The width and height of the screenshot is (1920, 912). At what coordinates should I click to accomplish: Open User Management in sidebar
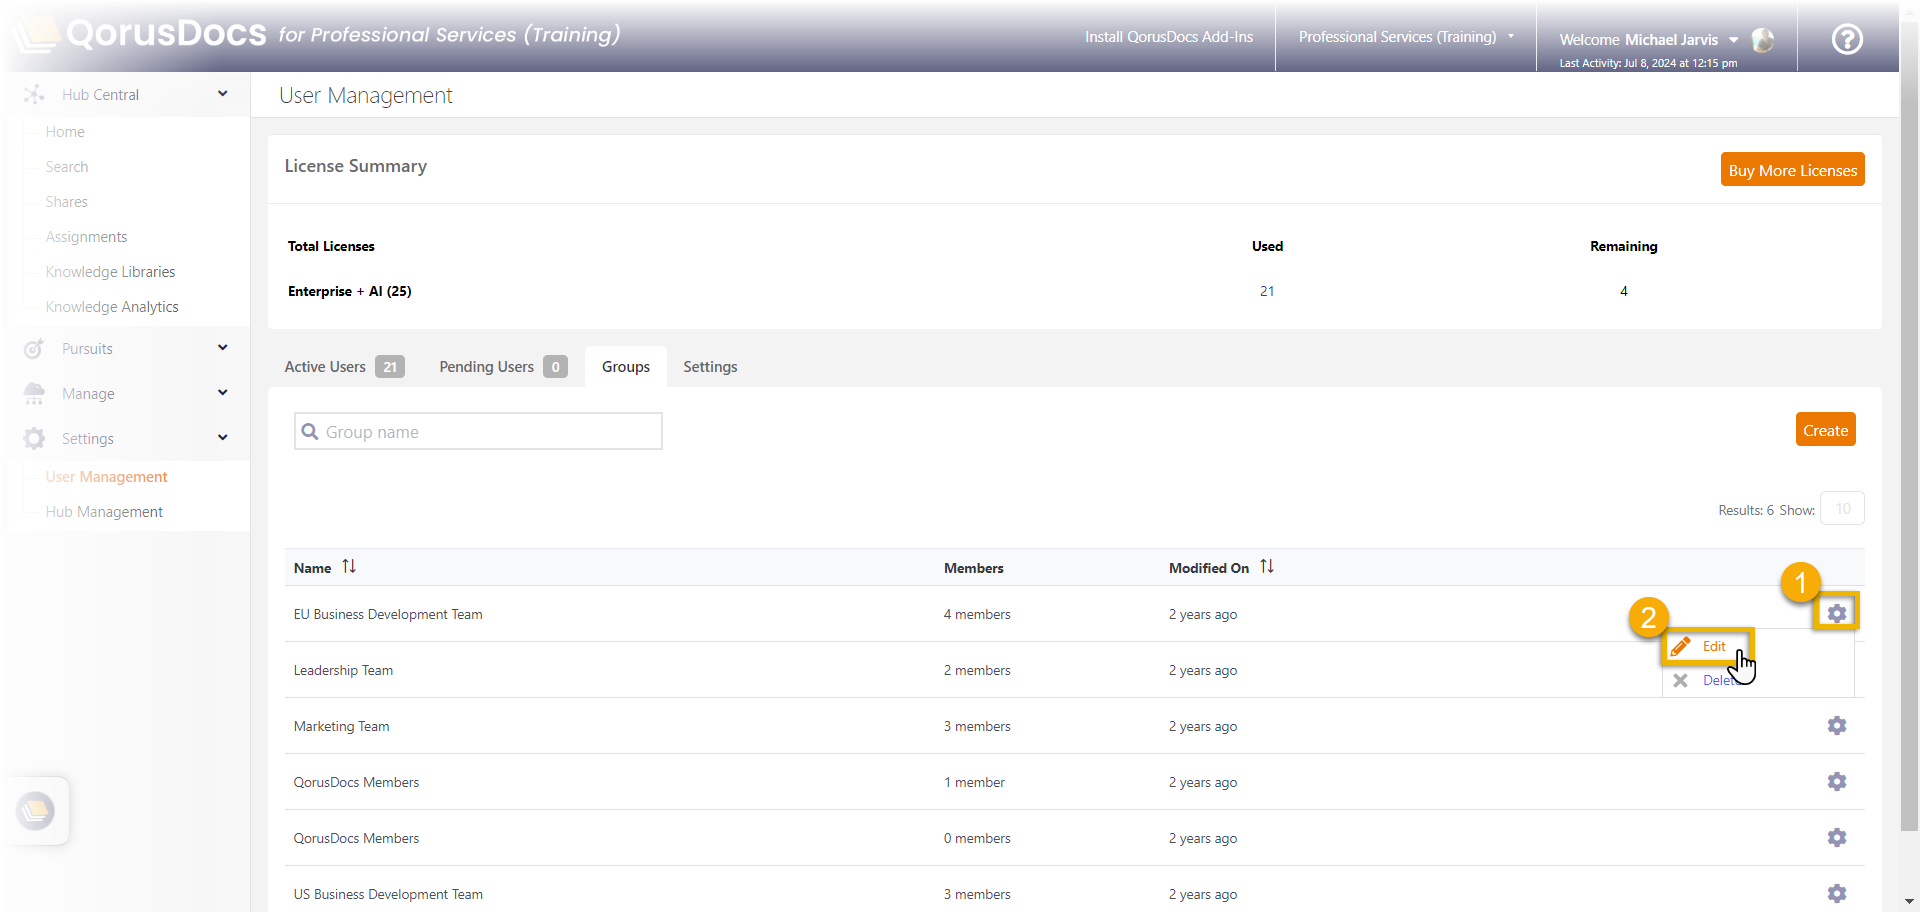click(106, 477)
